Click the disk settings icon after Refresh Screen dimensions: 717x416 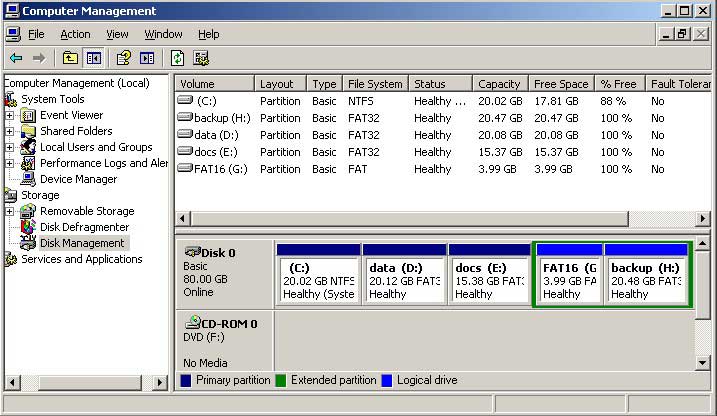click(x=201, y=58)
